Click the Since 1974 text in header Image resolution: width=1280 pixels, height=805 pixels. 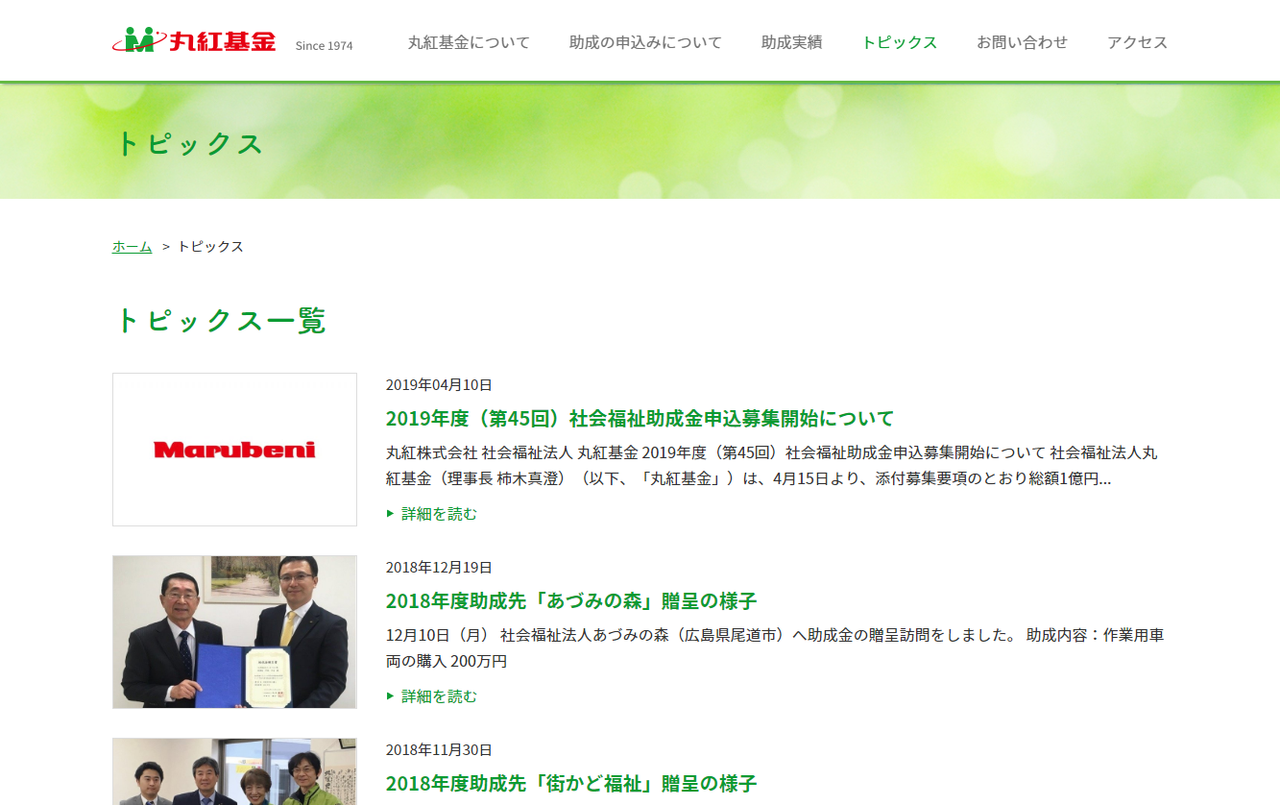point(324,45)
